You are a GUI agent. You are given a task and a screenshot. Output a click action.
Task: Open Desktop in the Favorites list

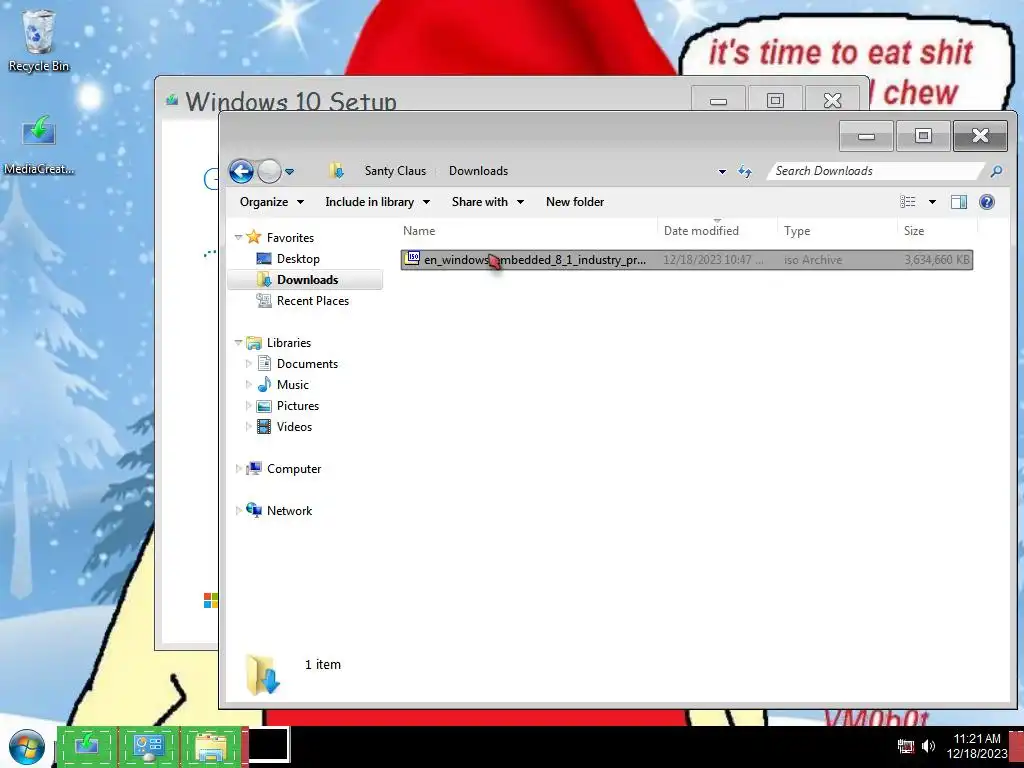(298, 259)
